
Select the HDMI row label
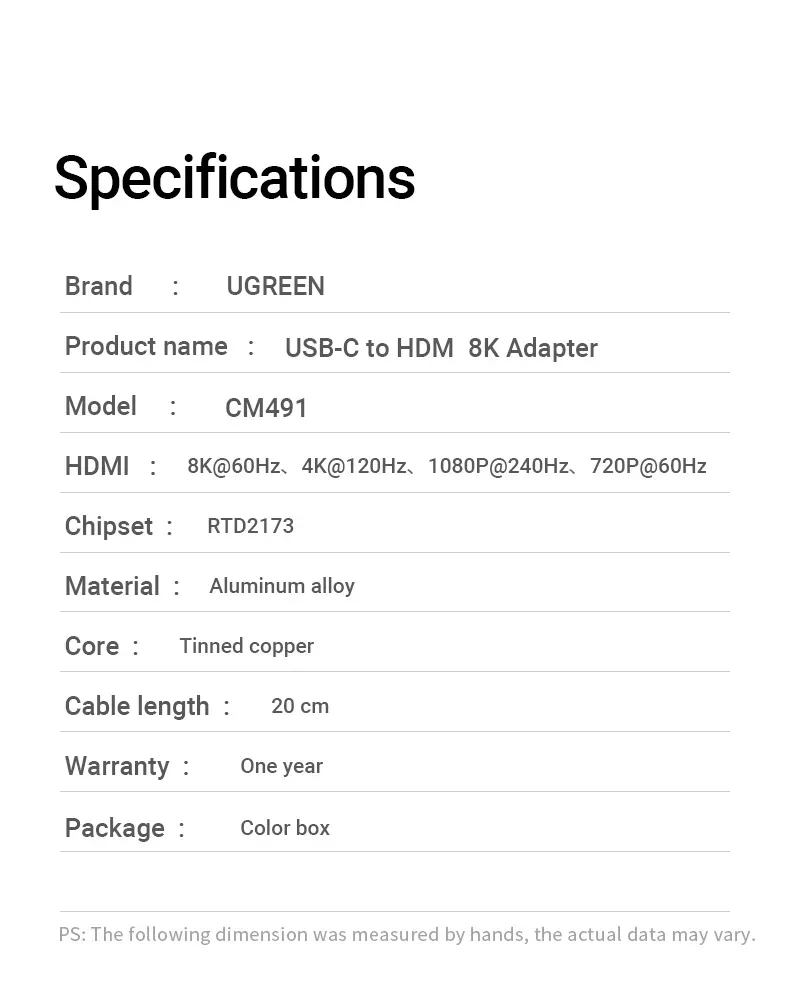pyautogui.click(x=97, y=466)
